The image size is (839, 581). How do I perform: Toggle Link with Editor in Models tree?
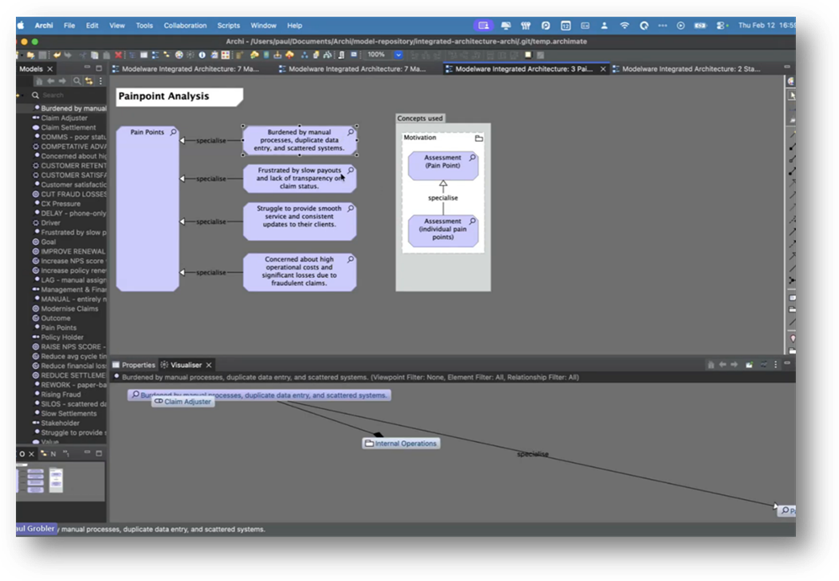pyautogui.click(x=89, y=81)
